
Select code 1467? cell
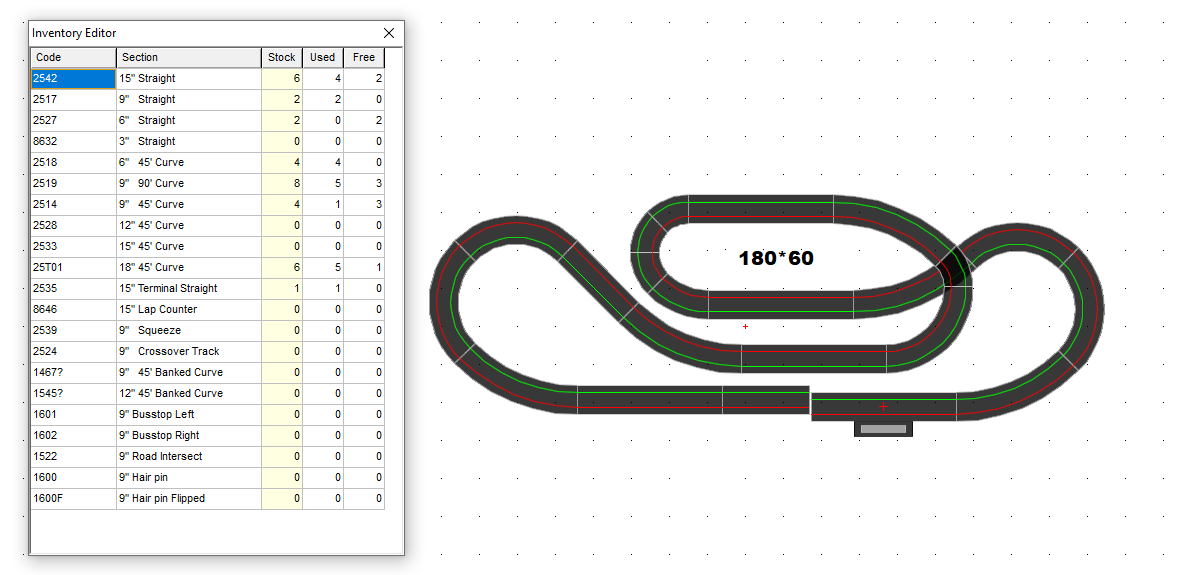(73, 372)
